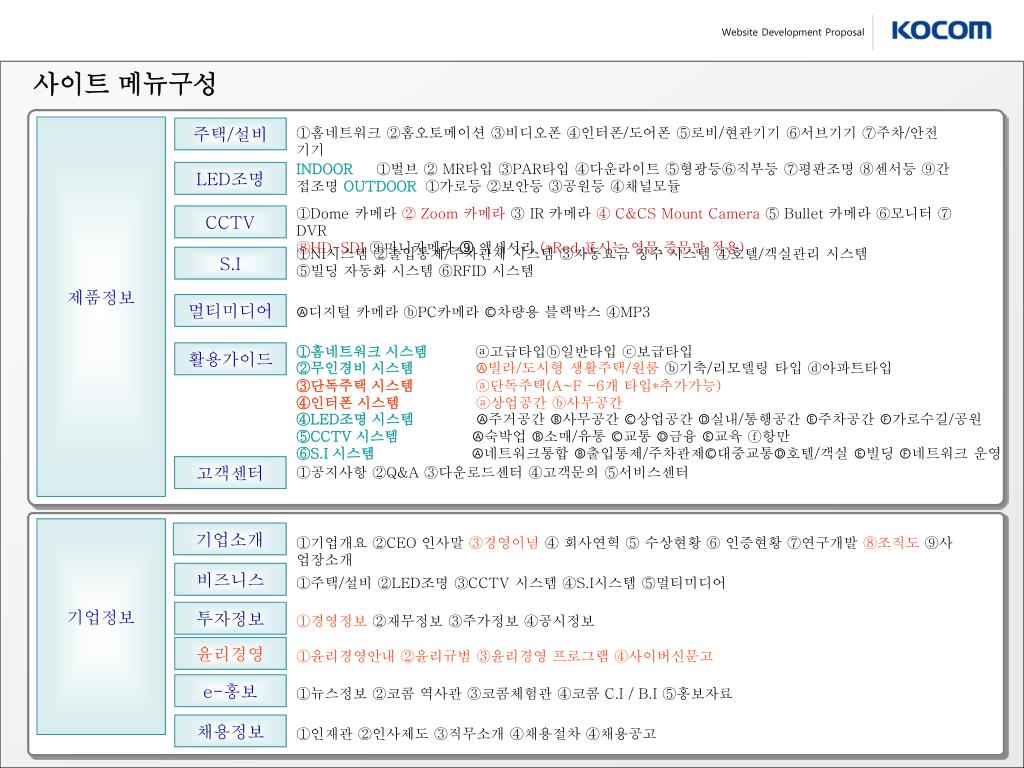Click the 차량용 블랙박스 item
This screenshot has height=768, width=1024.
coord(542,312)
